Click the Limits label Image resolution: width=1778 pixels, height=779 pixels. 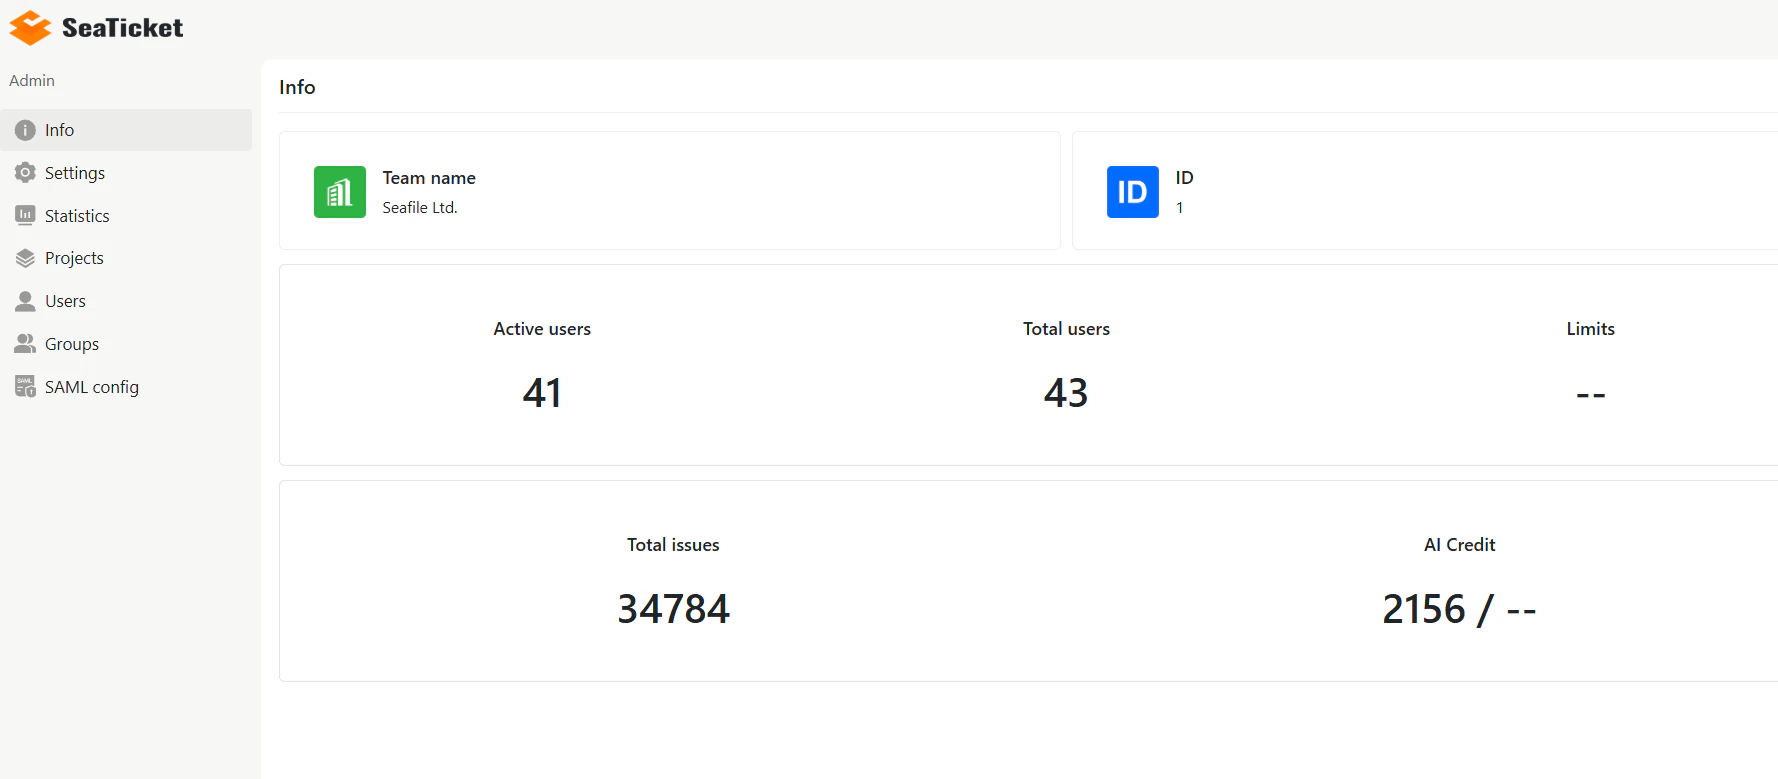point(1590,329)
